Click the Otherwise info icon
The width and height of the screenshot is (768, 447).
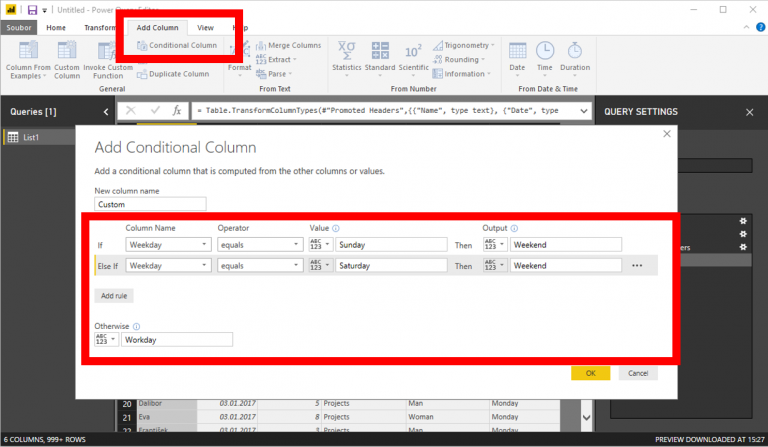pos(137,327)
